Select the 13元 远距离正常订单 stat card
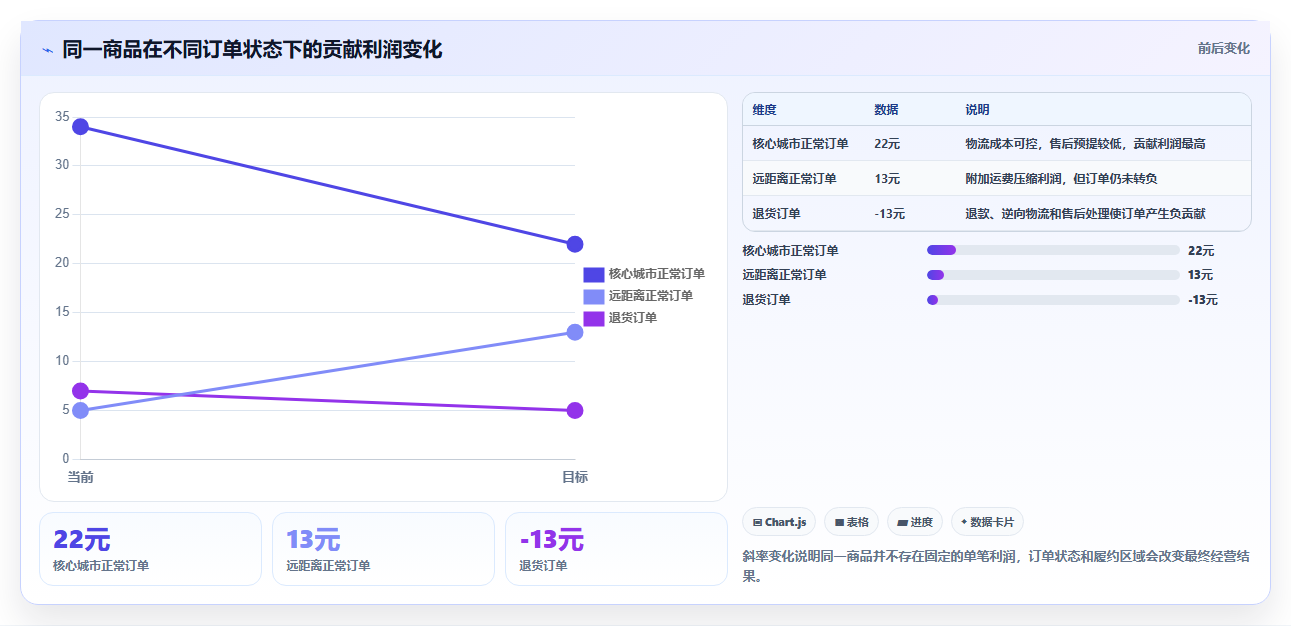The width and height of the screenshot is (1291, 626). coord(383,549)
